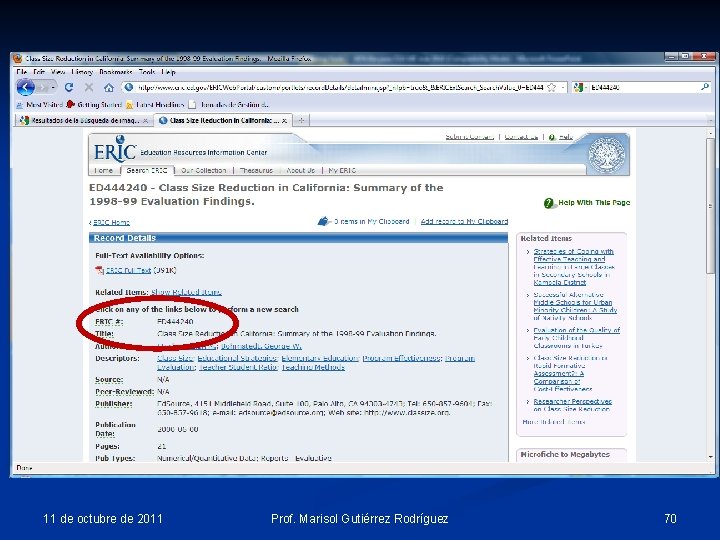
Task: Click the stop loading X icon
Action: tap(89, 87)
